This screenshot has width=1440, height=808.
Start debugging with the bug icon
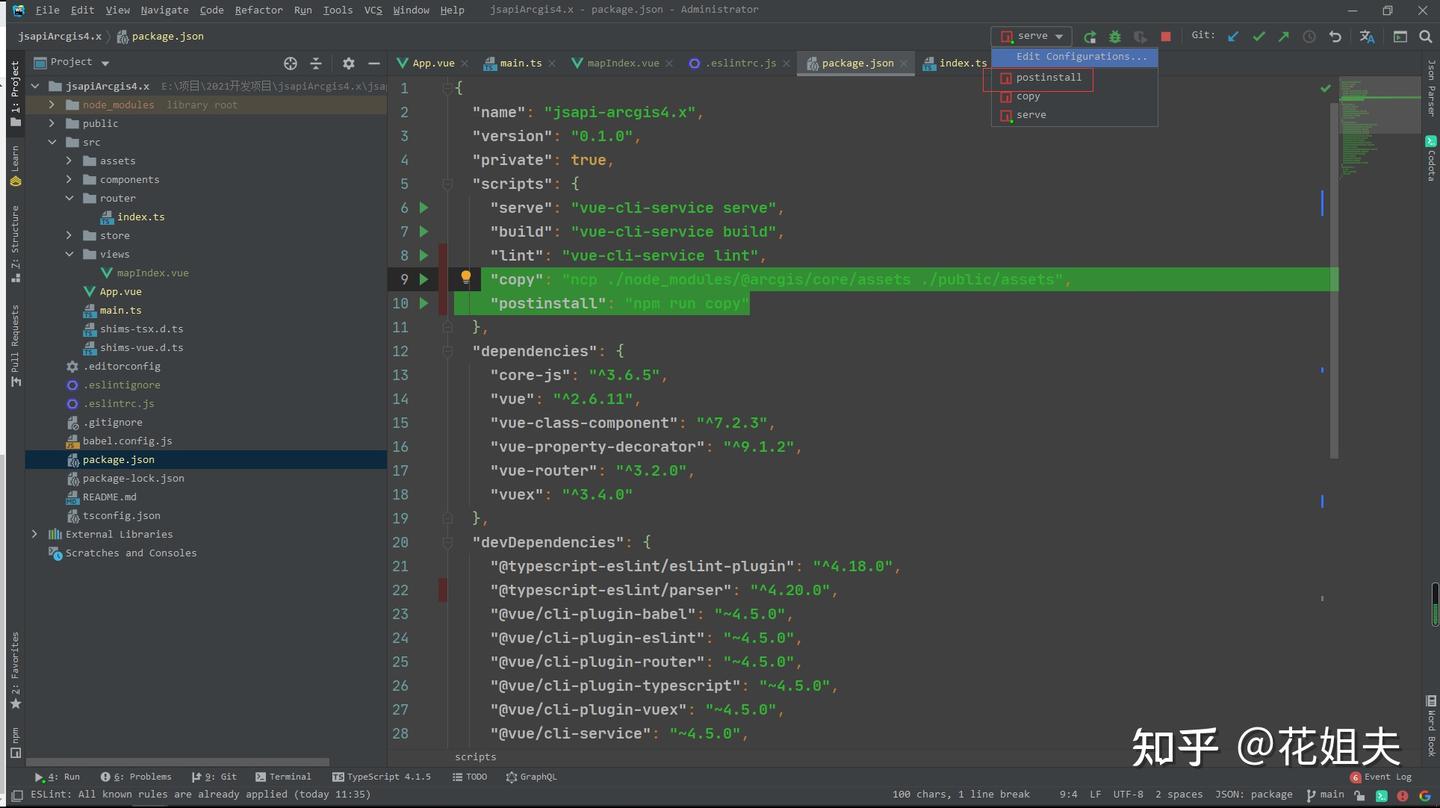pyautogui.click(x=1114, y=36)
